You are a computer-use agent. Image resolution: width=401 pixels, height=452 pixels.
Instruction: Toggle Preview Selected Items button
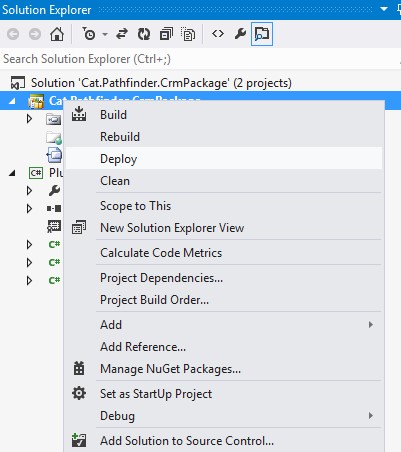[x=262, y=34]
